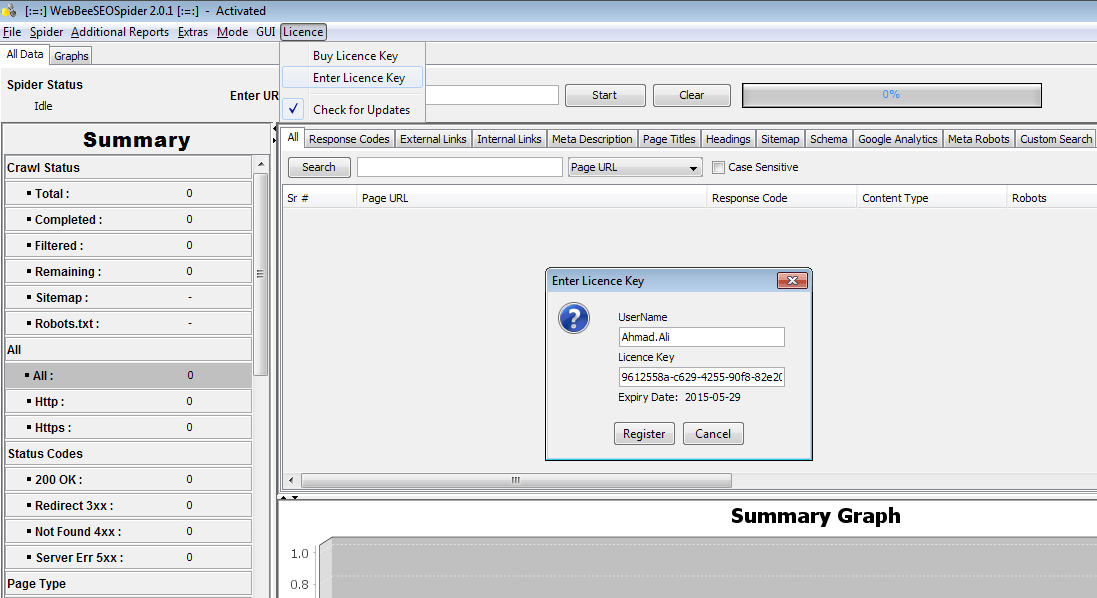Click the Licence menu
This screenshot has width=1097, height=598.
click(303, 31)
